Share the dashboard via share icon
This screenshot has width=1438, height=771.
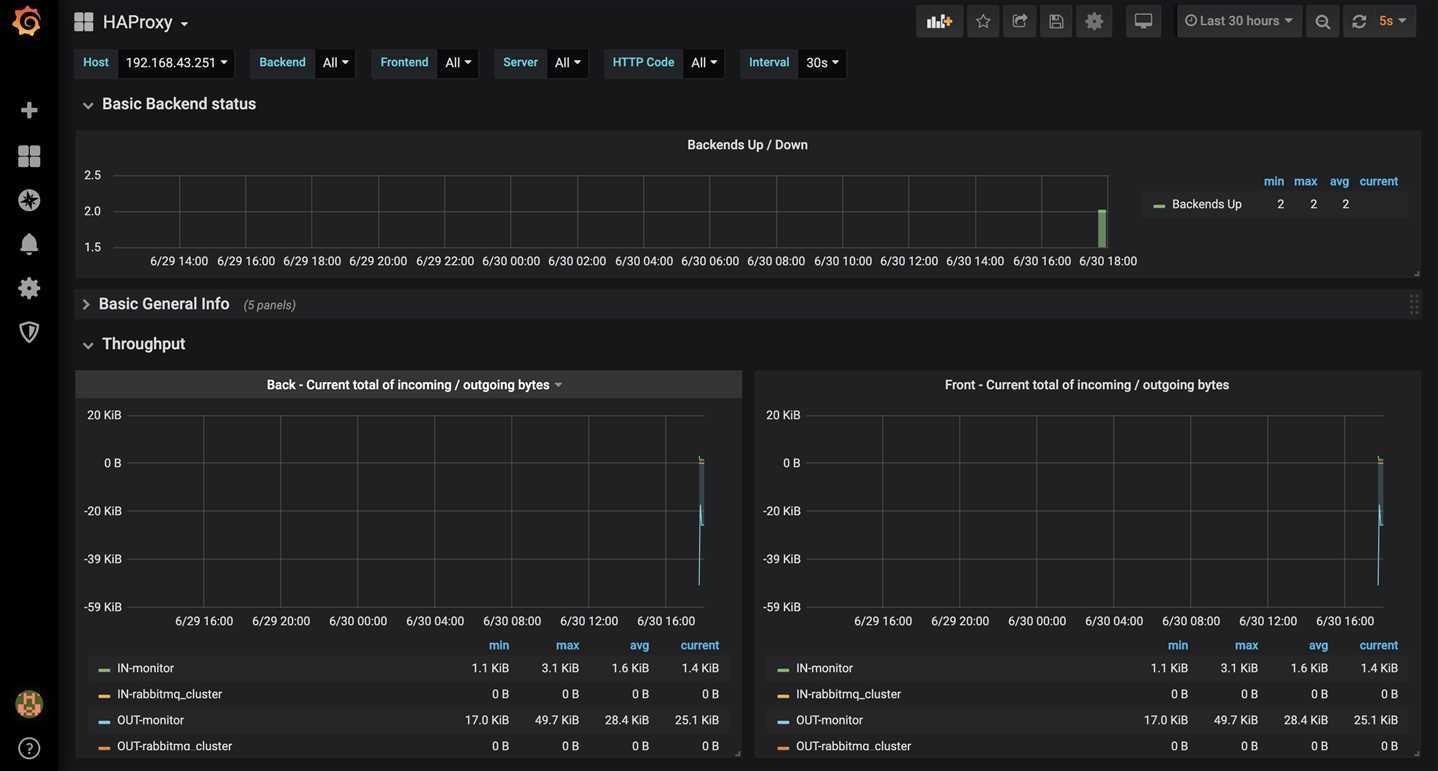pos(1020,21)
